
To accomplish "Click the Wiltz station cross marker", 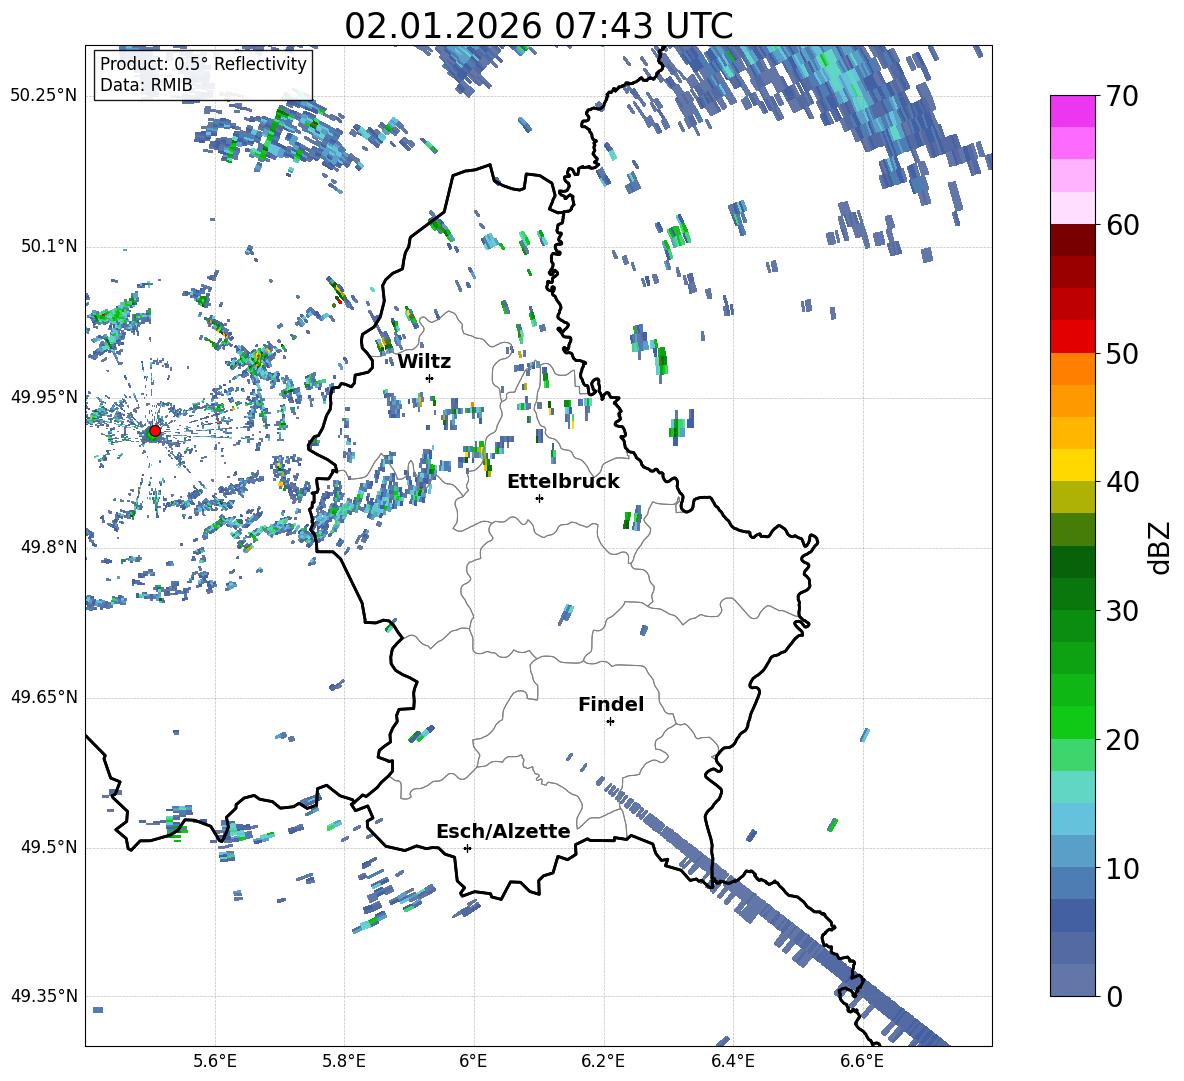I will (x=429, y=378).
